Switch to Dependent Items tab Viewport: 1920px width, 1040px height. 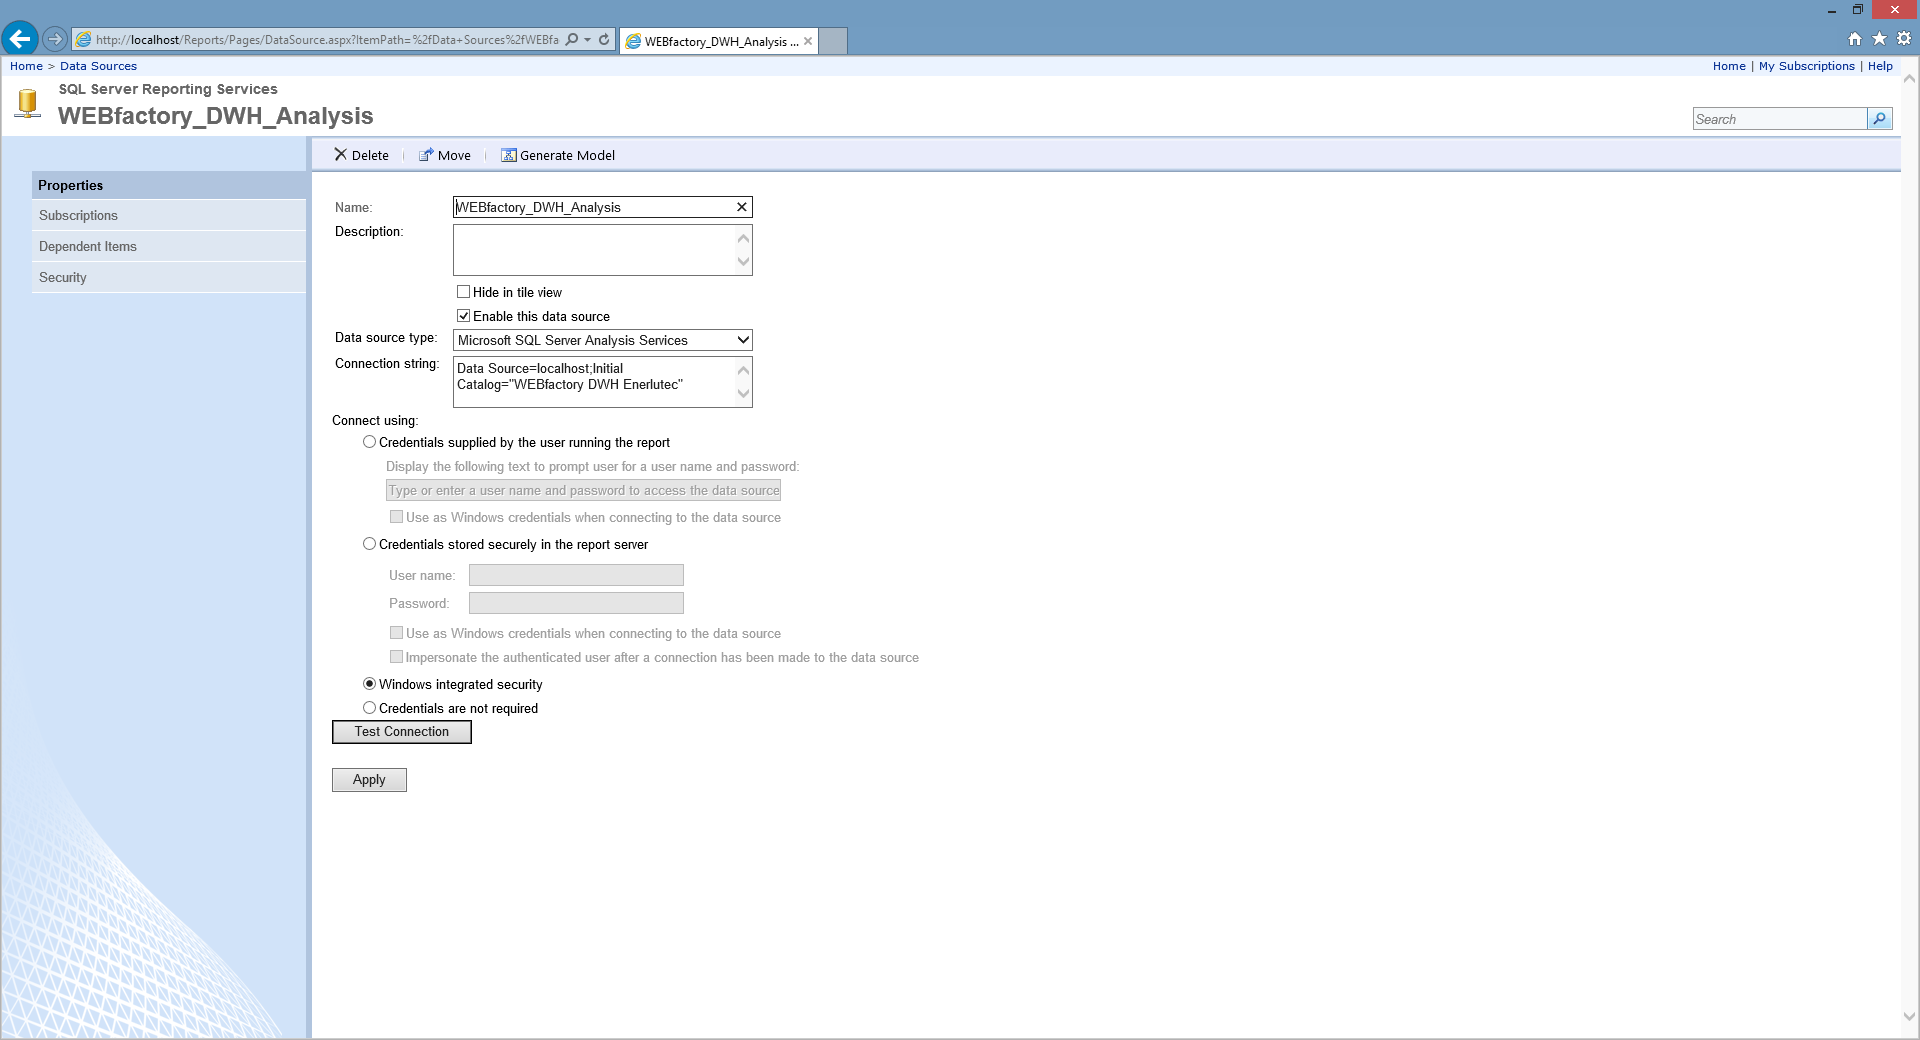[x=88, y=247]
